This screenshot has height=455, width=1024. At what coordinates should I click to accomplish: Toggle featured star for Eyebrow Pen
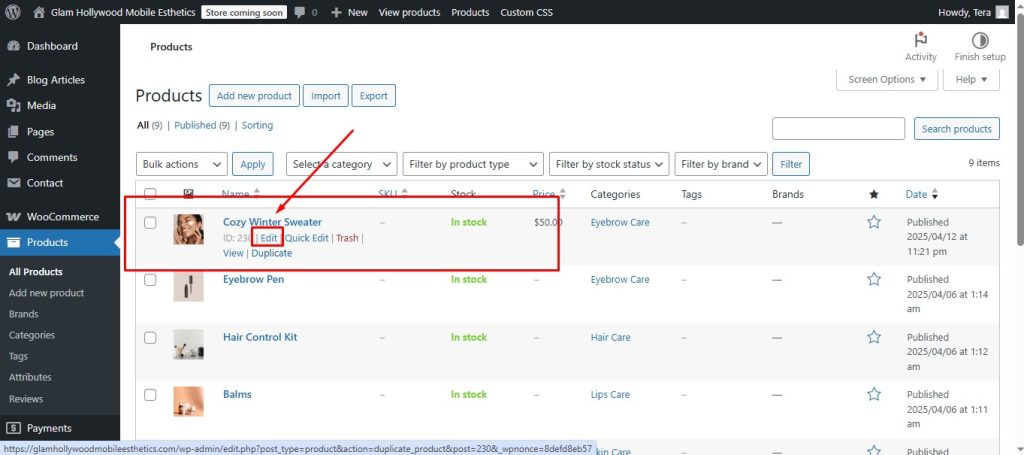click(x=874, y=279)
